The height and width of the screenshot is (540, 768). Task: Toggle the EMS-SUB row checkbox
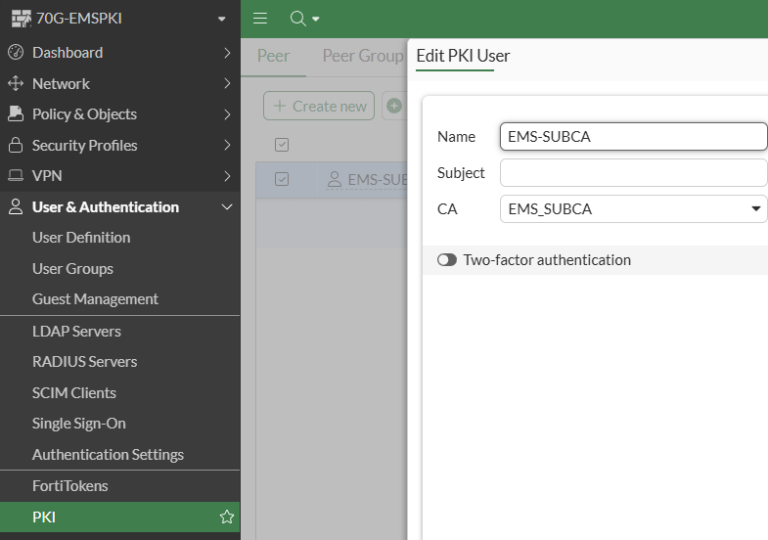pyautogui.click(x=282, y=179)
